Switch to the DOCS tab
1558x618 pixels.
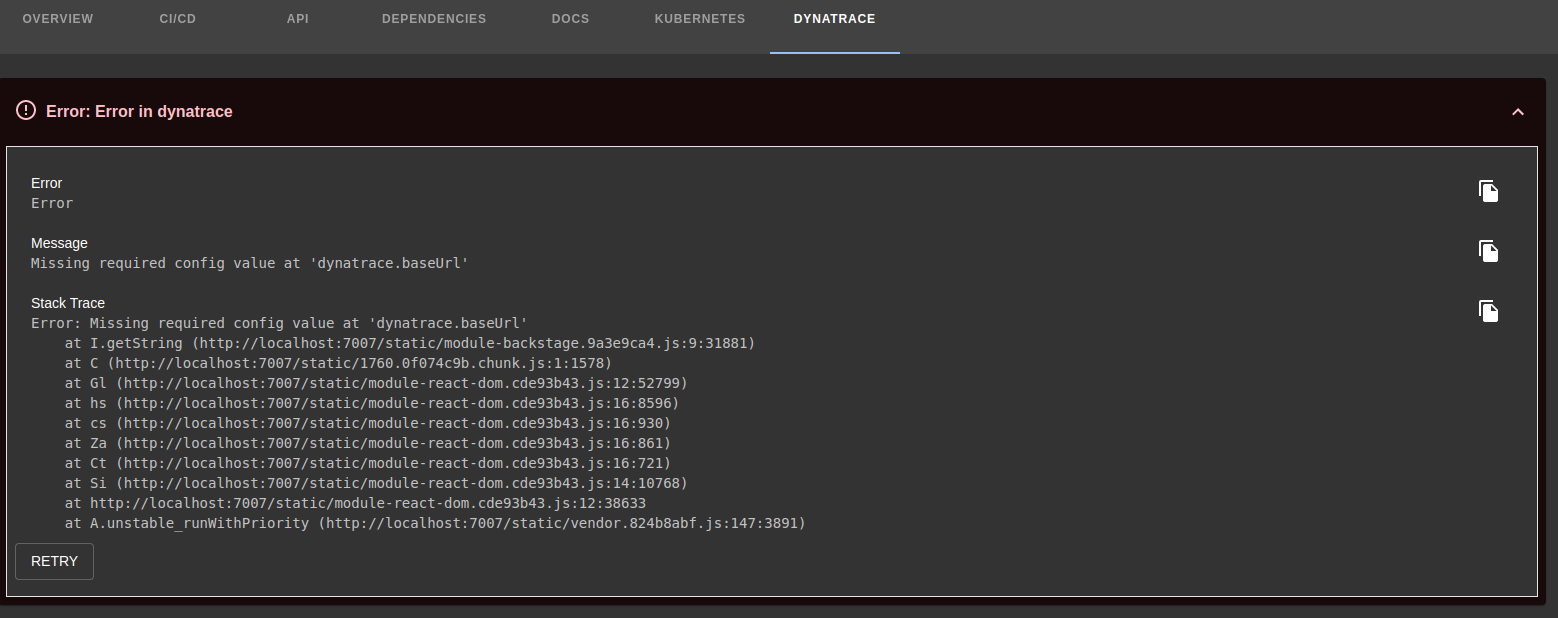point(570,18)
